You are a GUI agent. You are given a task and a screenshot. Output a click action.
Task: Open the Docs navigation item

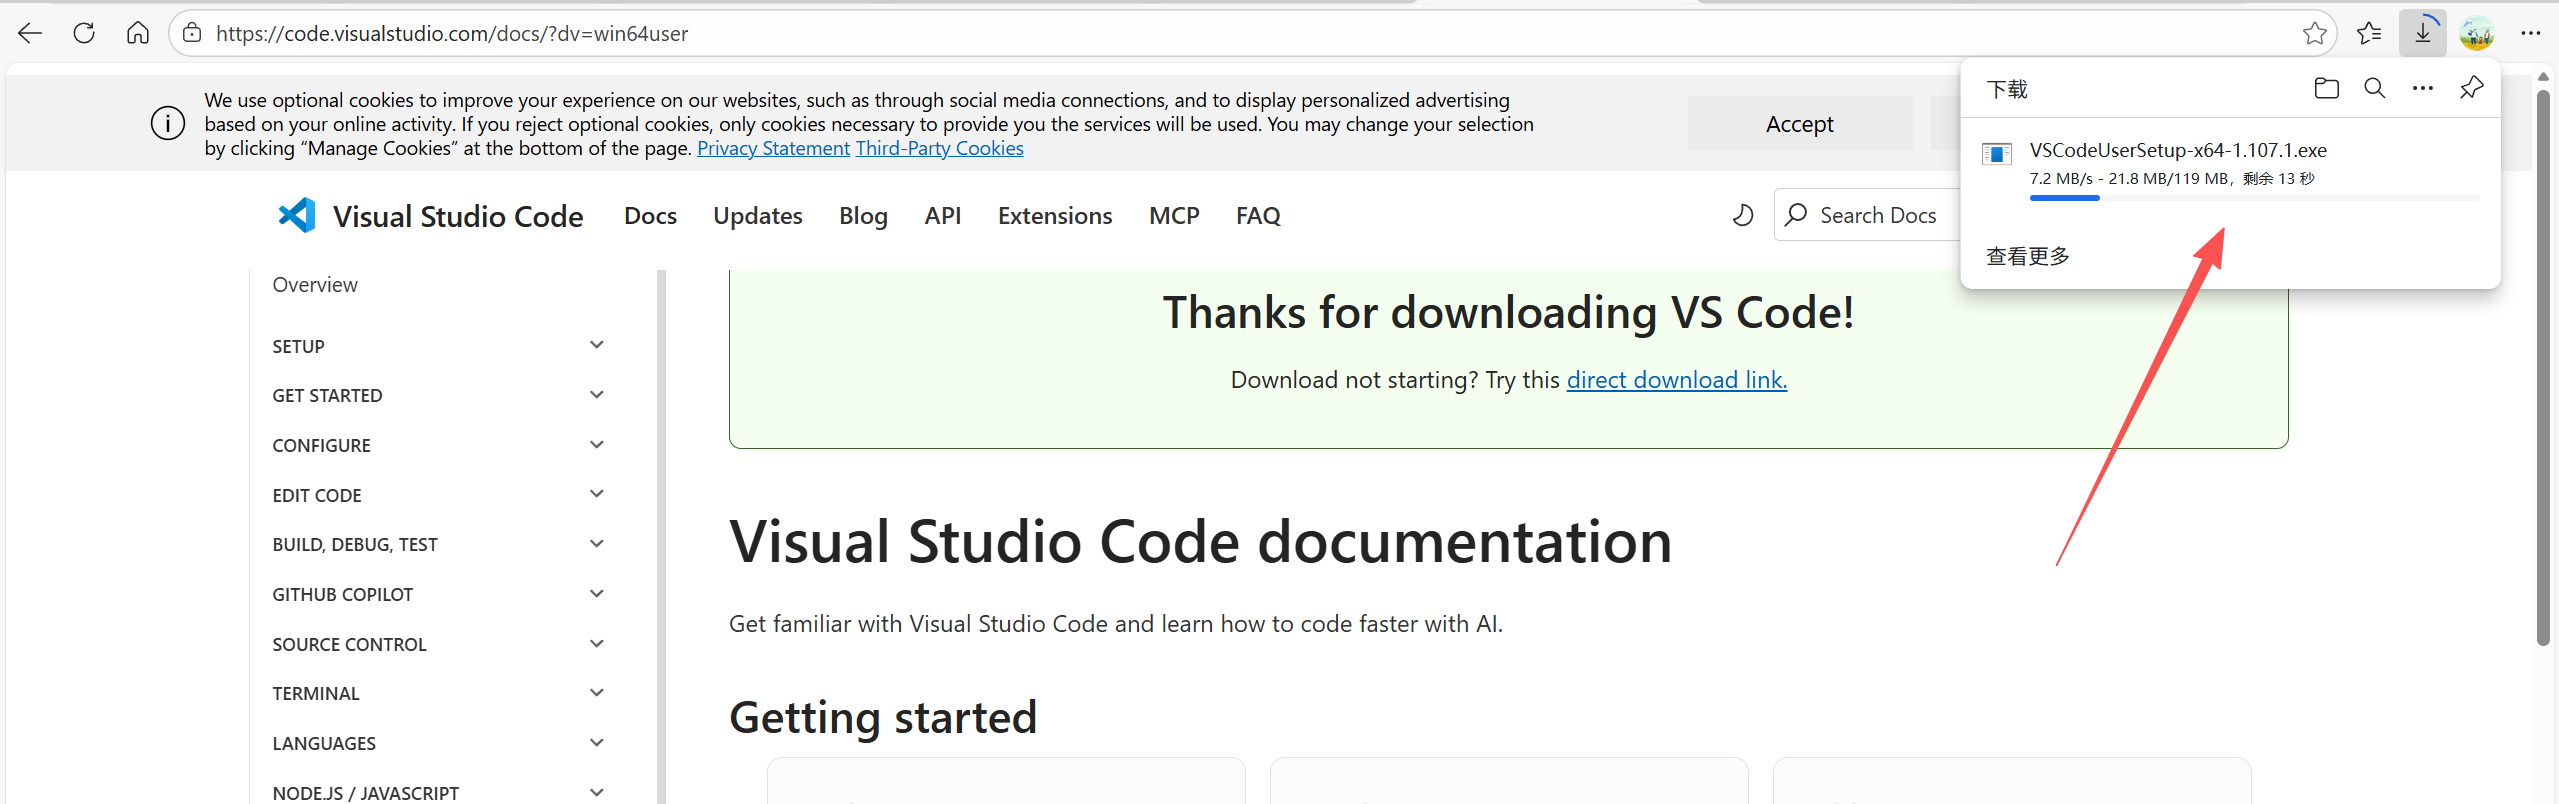pos(650,216)
